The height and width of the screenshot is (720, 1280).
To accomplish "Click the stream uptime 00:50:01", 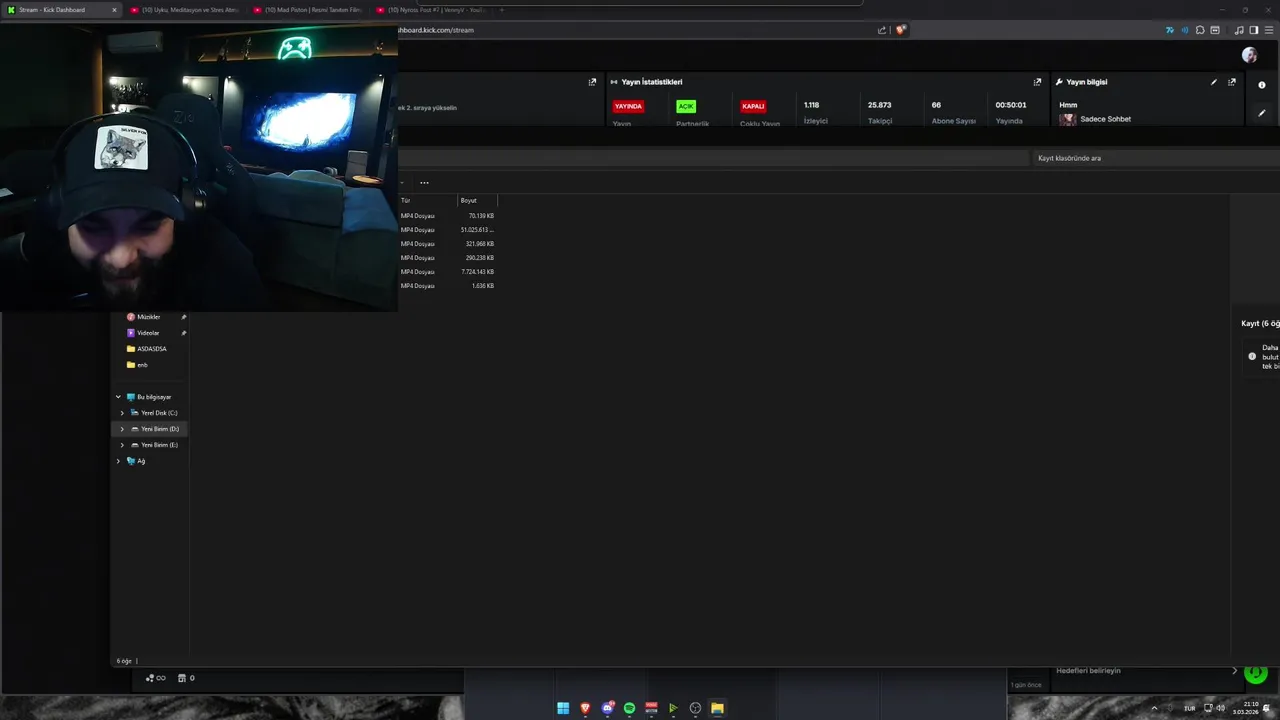I will (1010, 105).
